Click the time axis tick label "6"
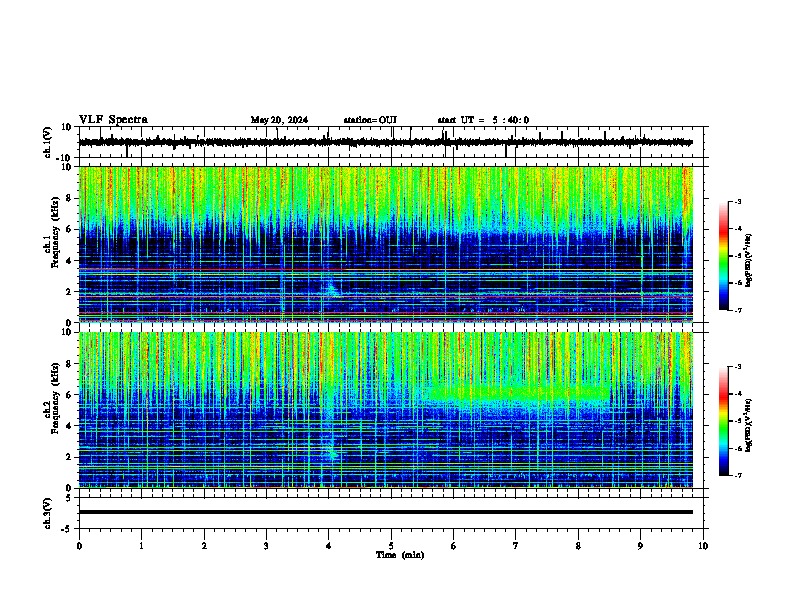The height and width of the screenshot is (612, 792). coord(454,546)
